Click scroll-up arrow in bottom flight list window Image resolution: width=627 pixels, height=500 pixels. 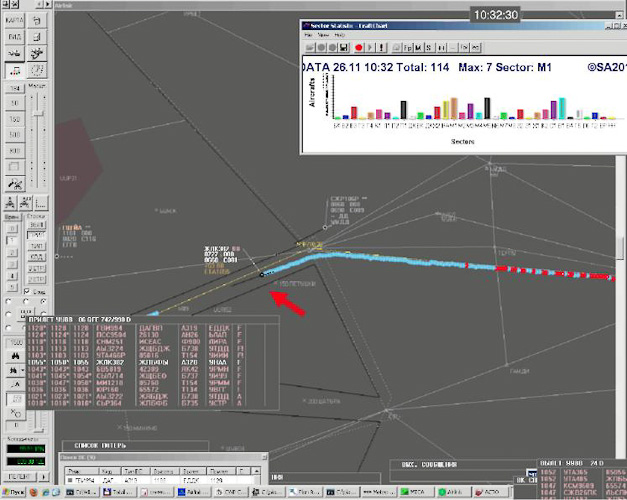257,471
